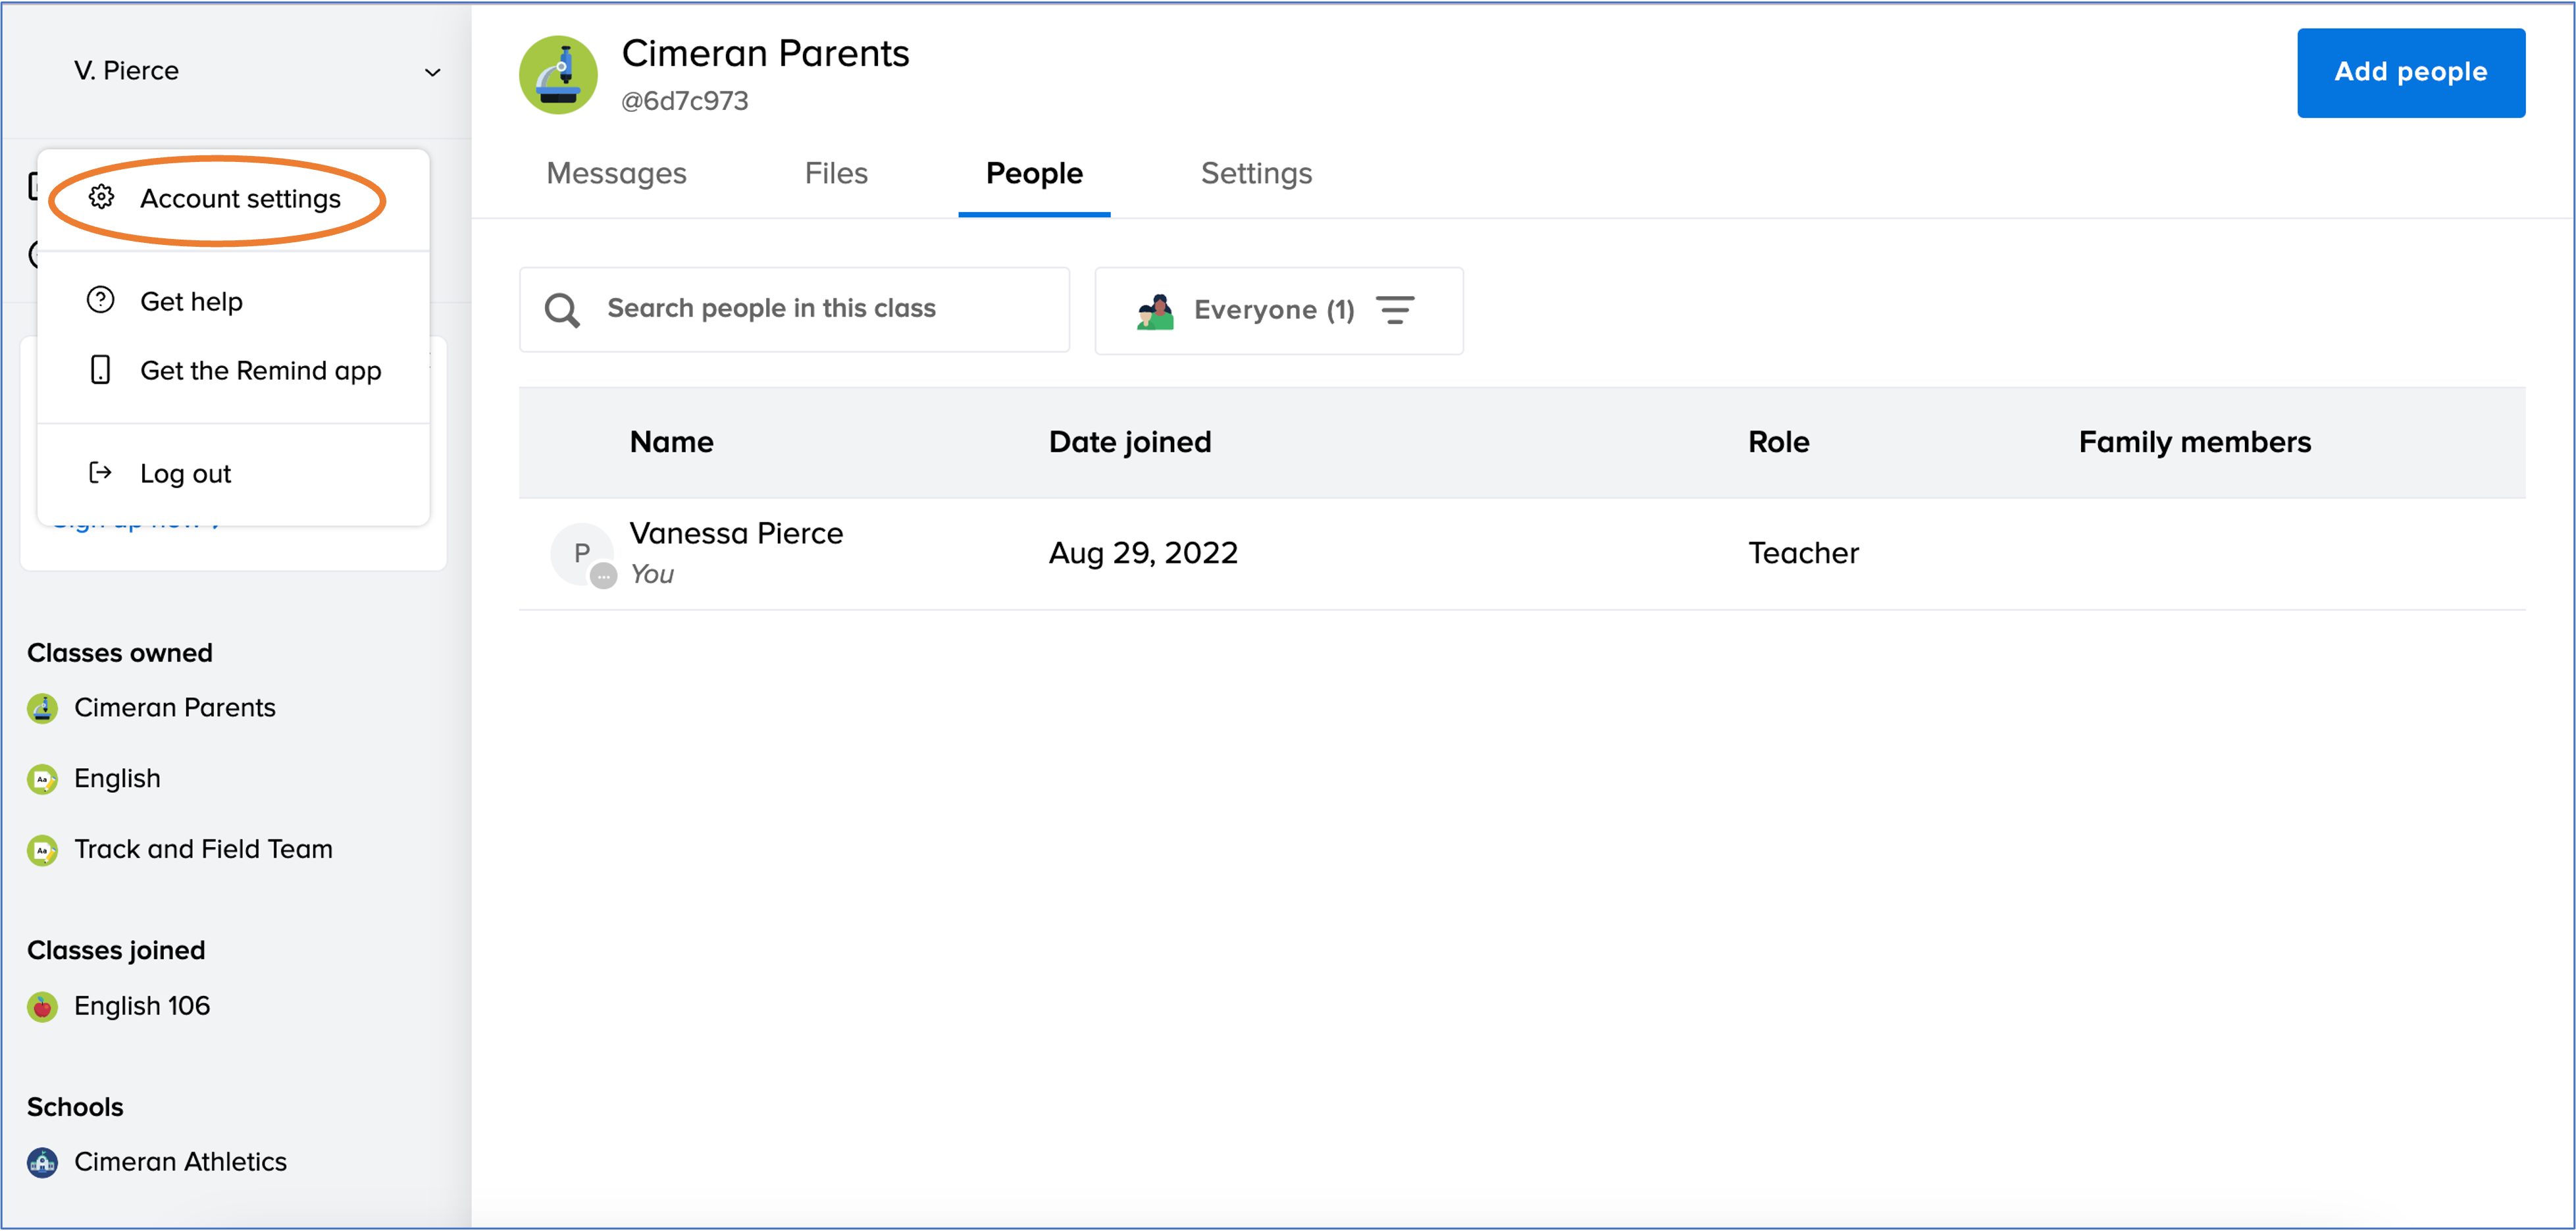
Task: Click the magnifying glass search icon
Action: tap(562, 310)
